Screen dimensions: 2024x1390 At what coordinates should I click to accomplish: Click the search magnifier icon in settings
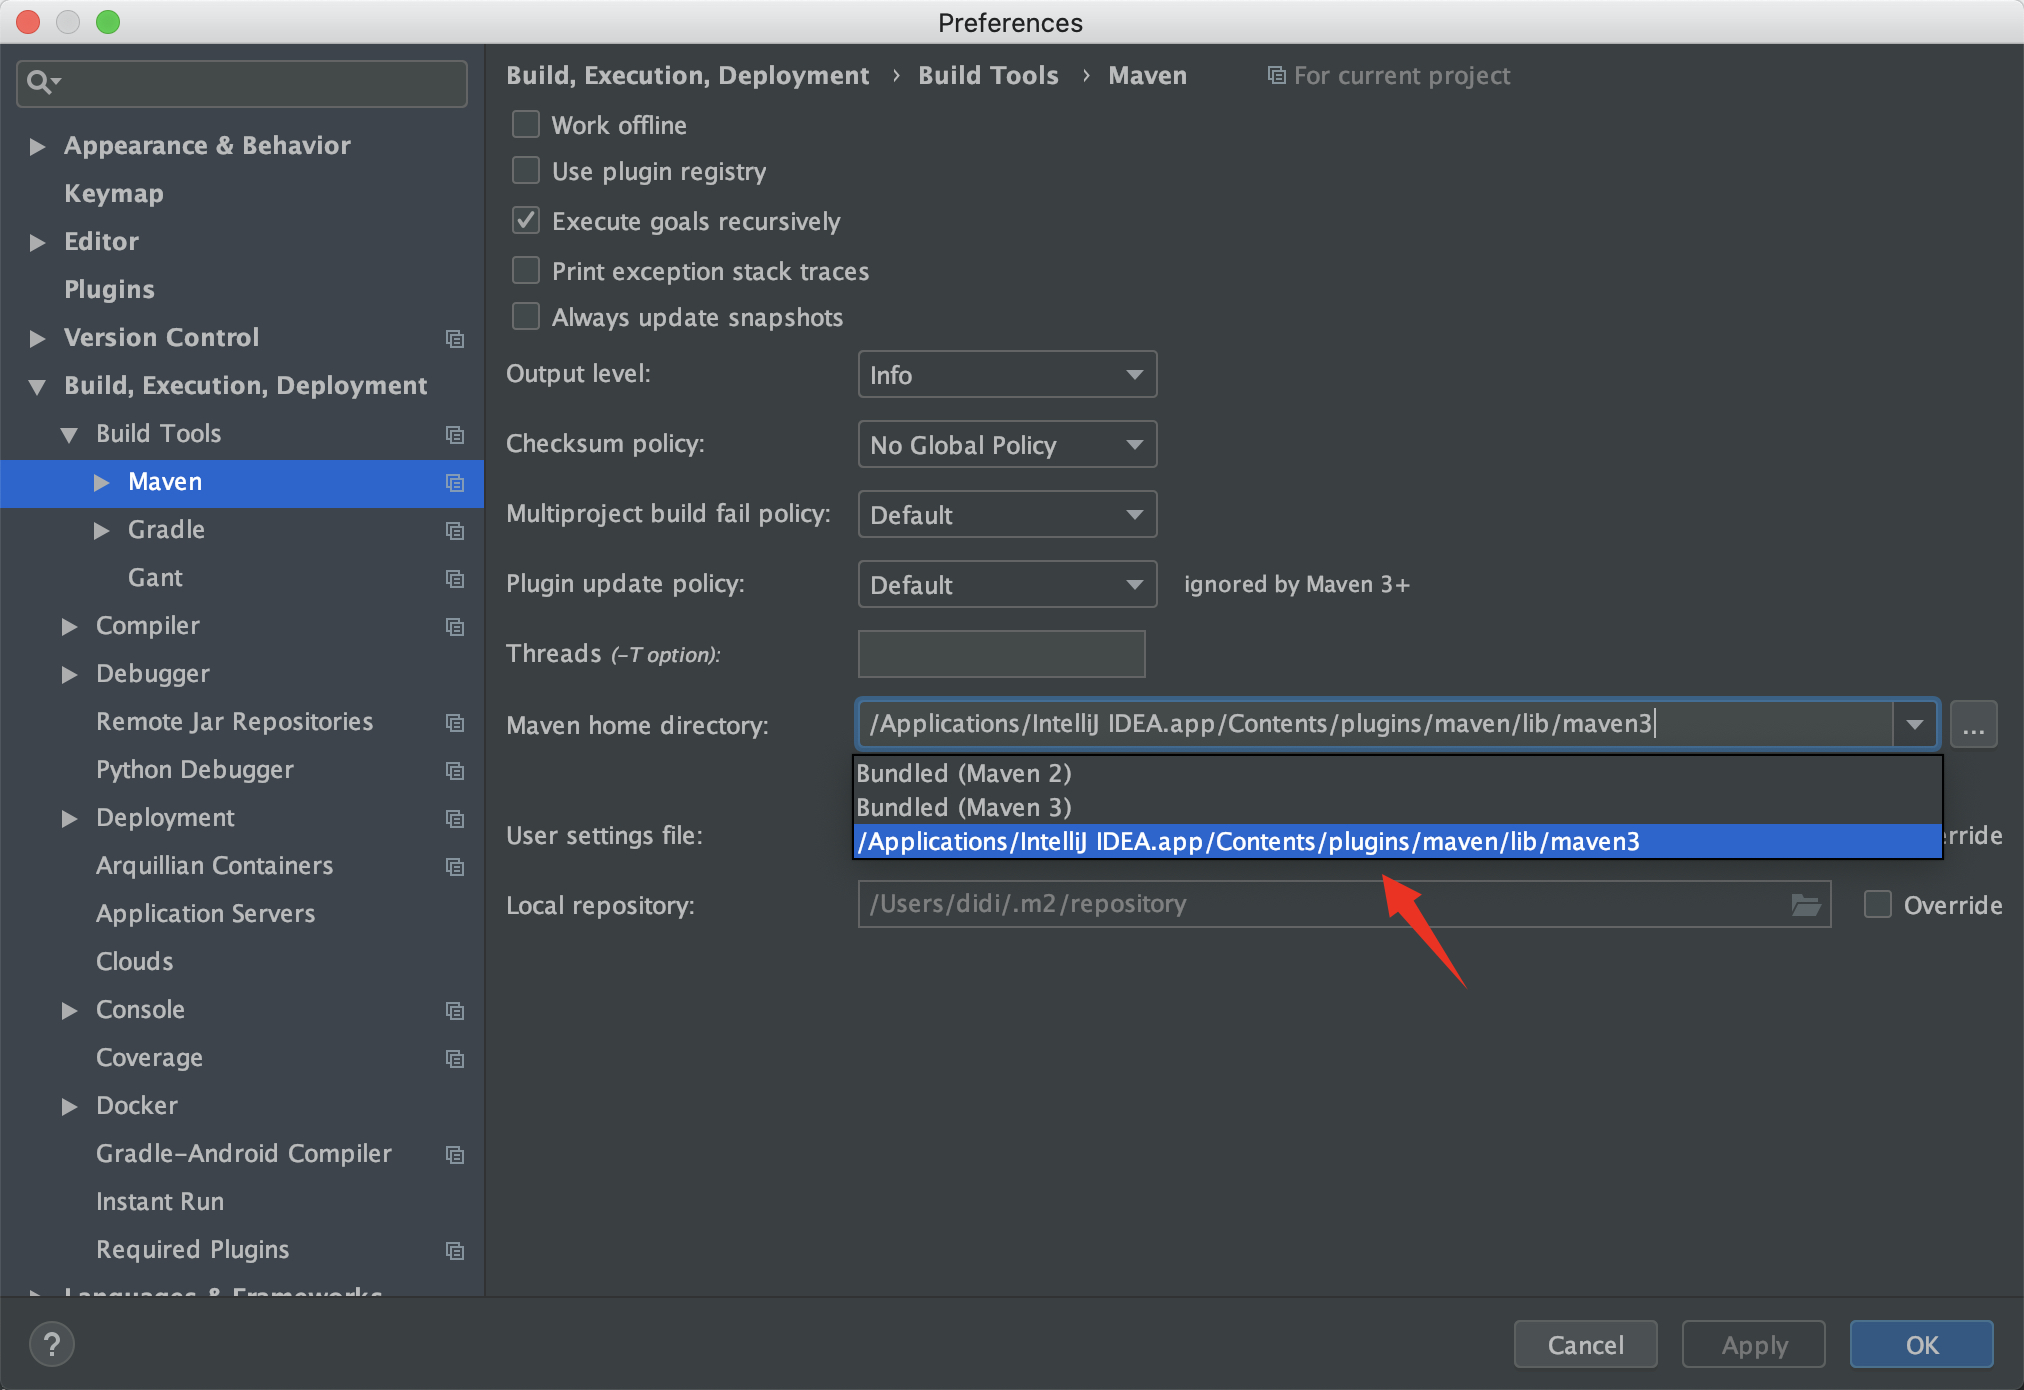tap(40, 82)
